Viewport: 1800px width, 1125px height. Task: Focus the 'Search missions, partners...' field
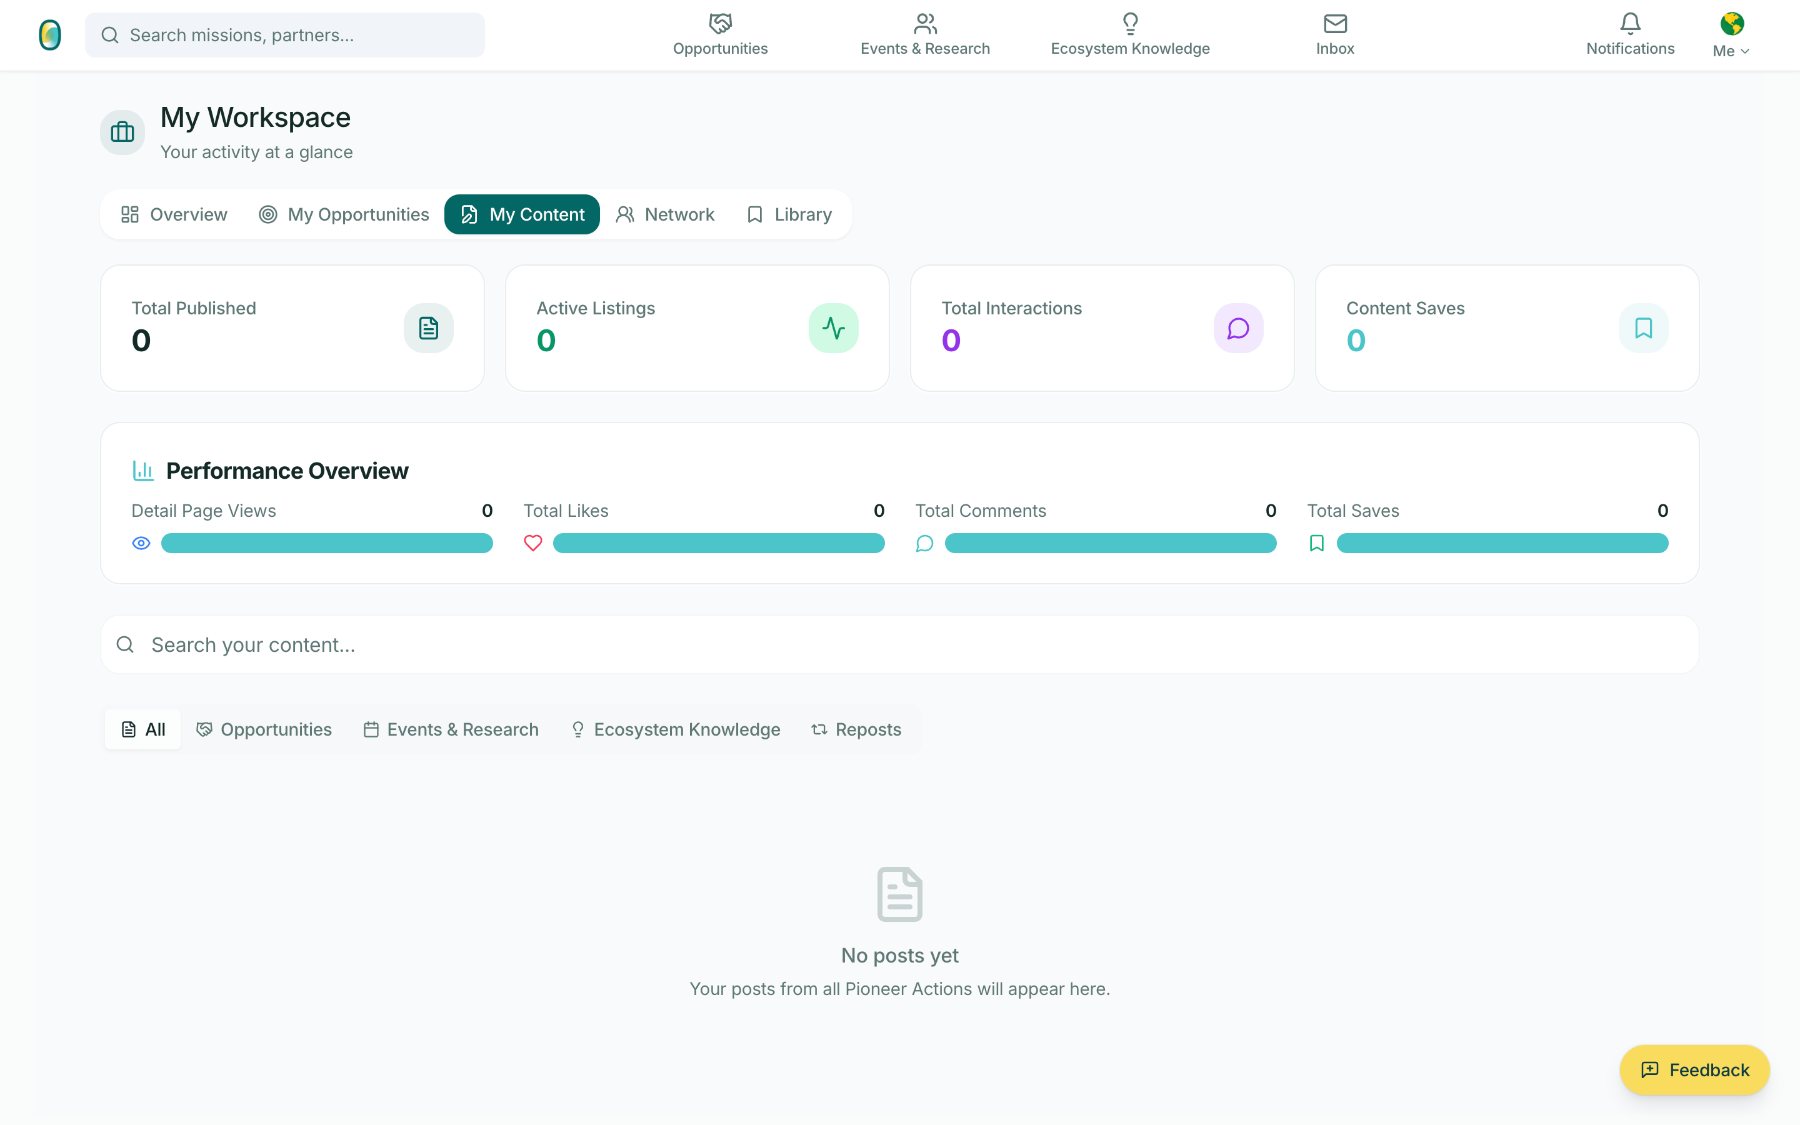pos(285,35)
